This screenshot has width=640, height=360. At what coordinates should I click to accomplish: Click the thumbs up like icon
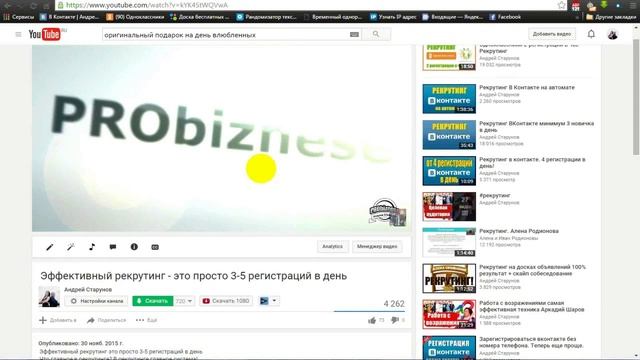pyautogui.click(x=372, y=320)
